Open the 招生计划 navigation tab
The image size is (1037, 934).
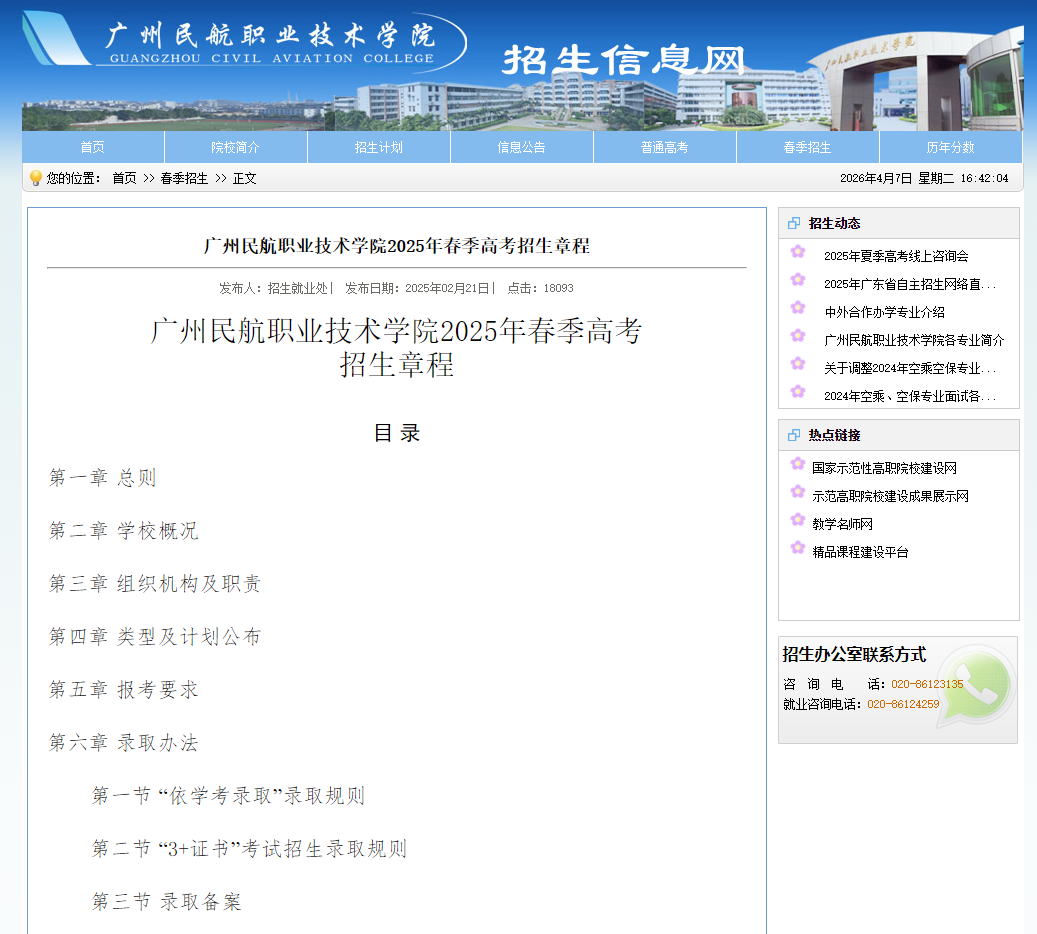pyautogui.click(x=378, y=146)
